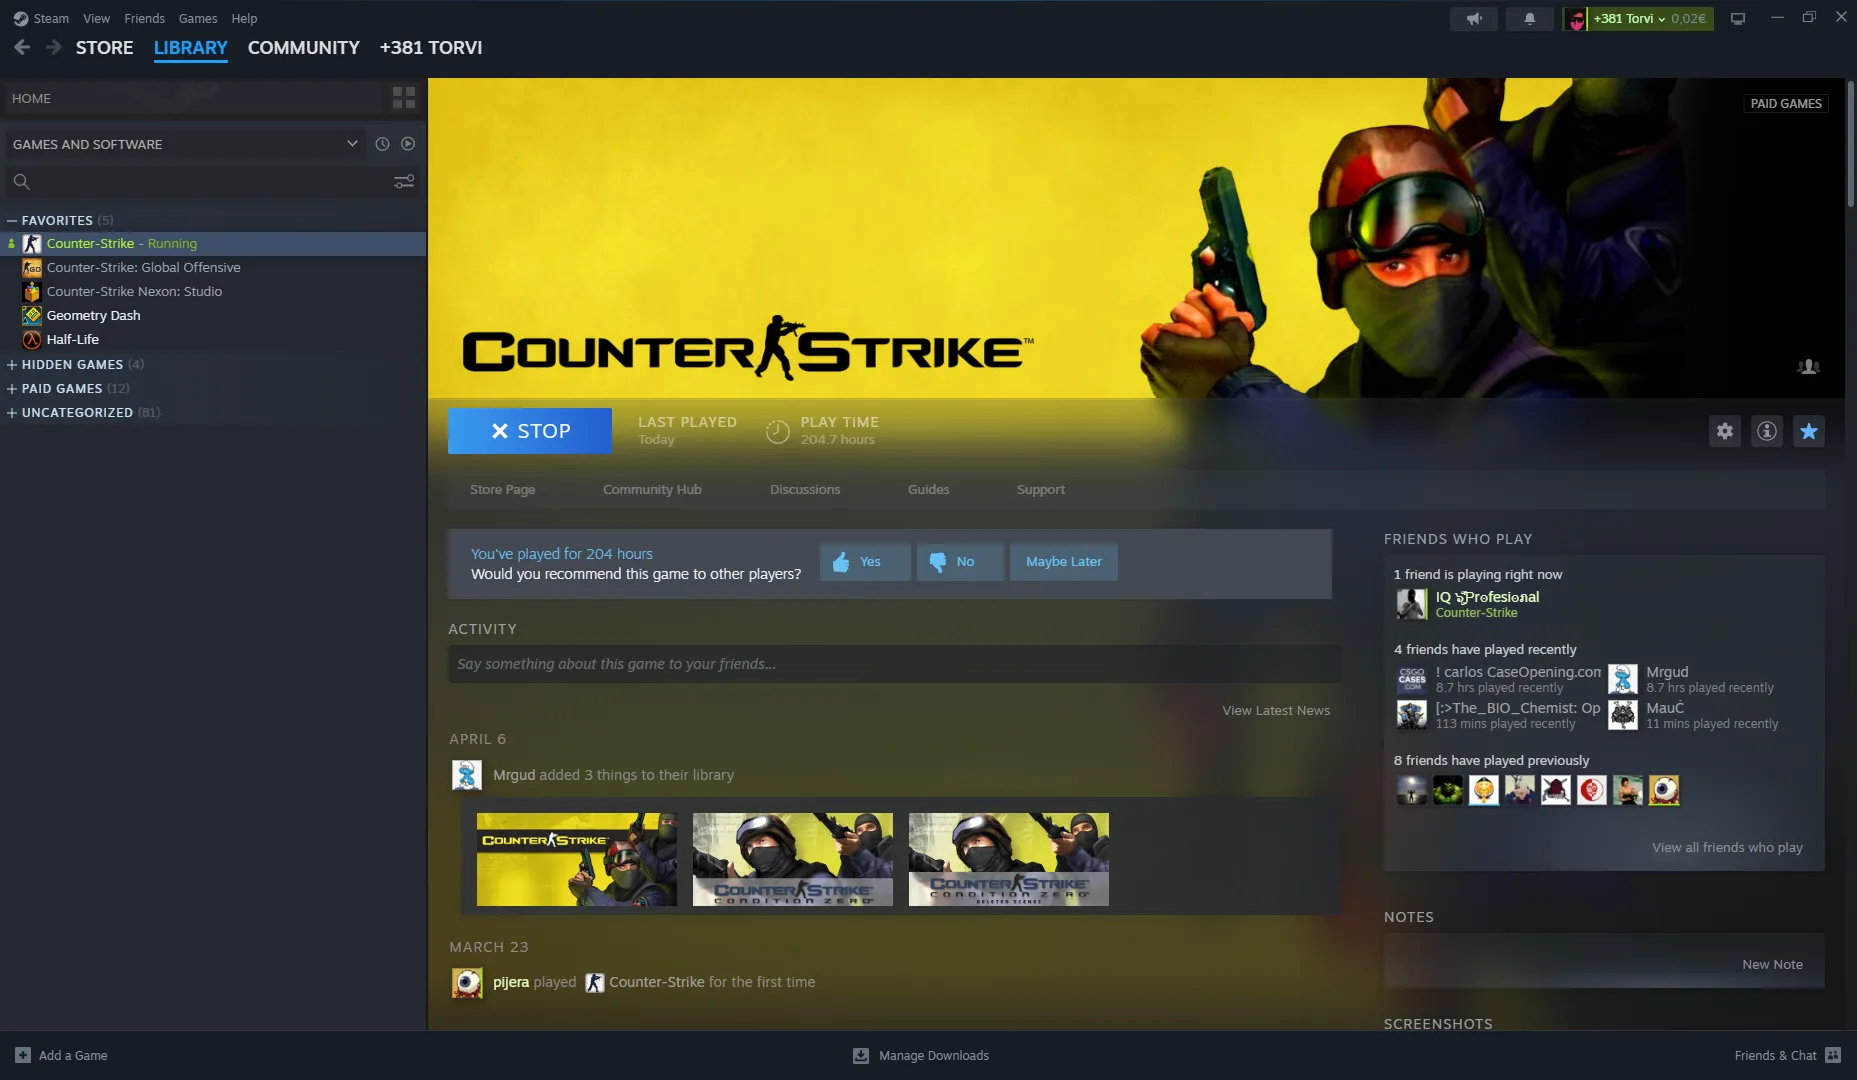The image size is (1857, 1080).
Task: Open the Counter-Strike manage gear icon
Action: [1725, 431]
